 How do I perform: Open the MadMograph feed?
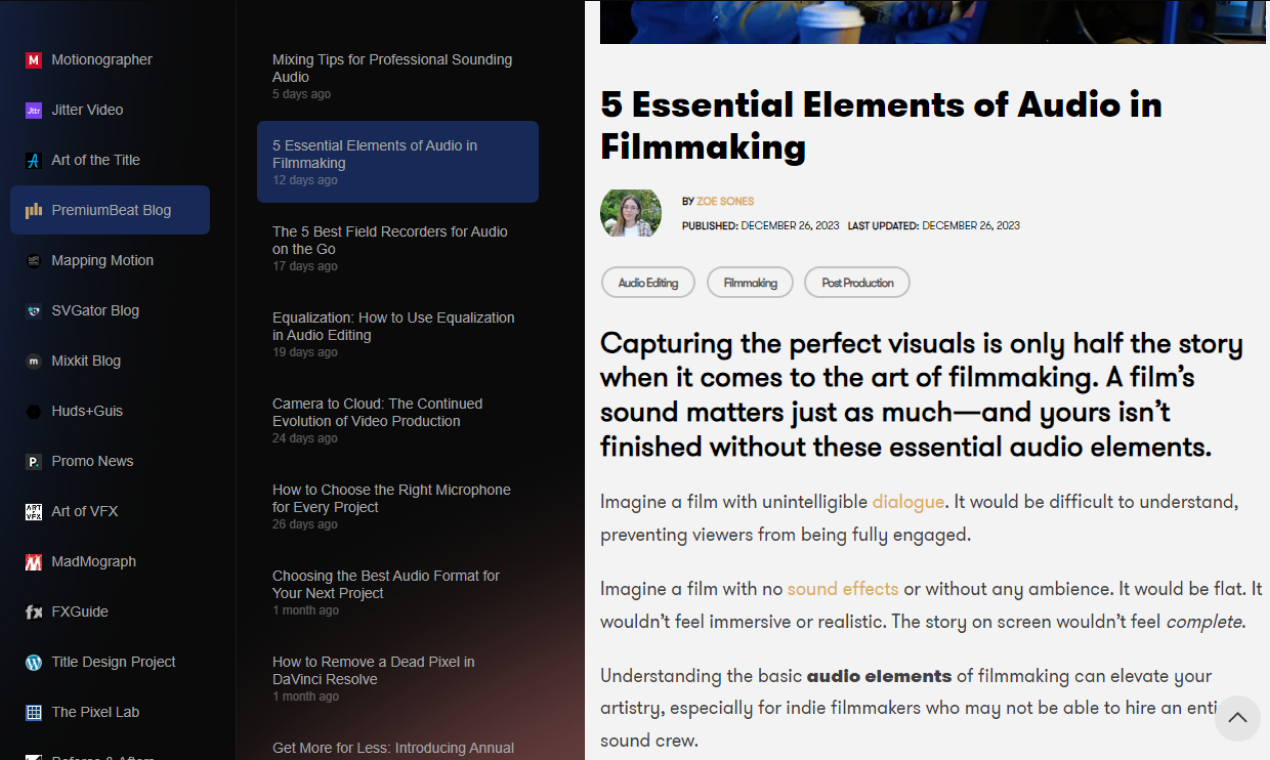(110, 562)
